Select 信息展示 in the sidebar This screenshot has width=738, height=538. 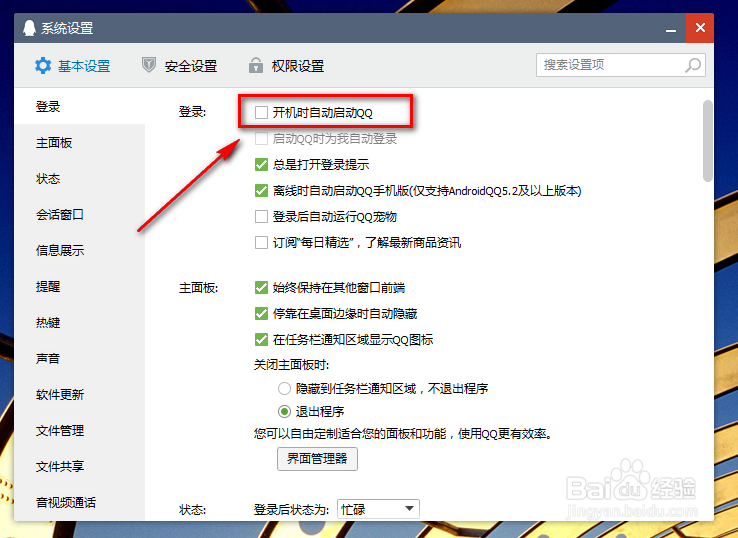[x=80, y=250]
